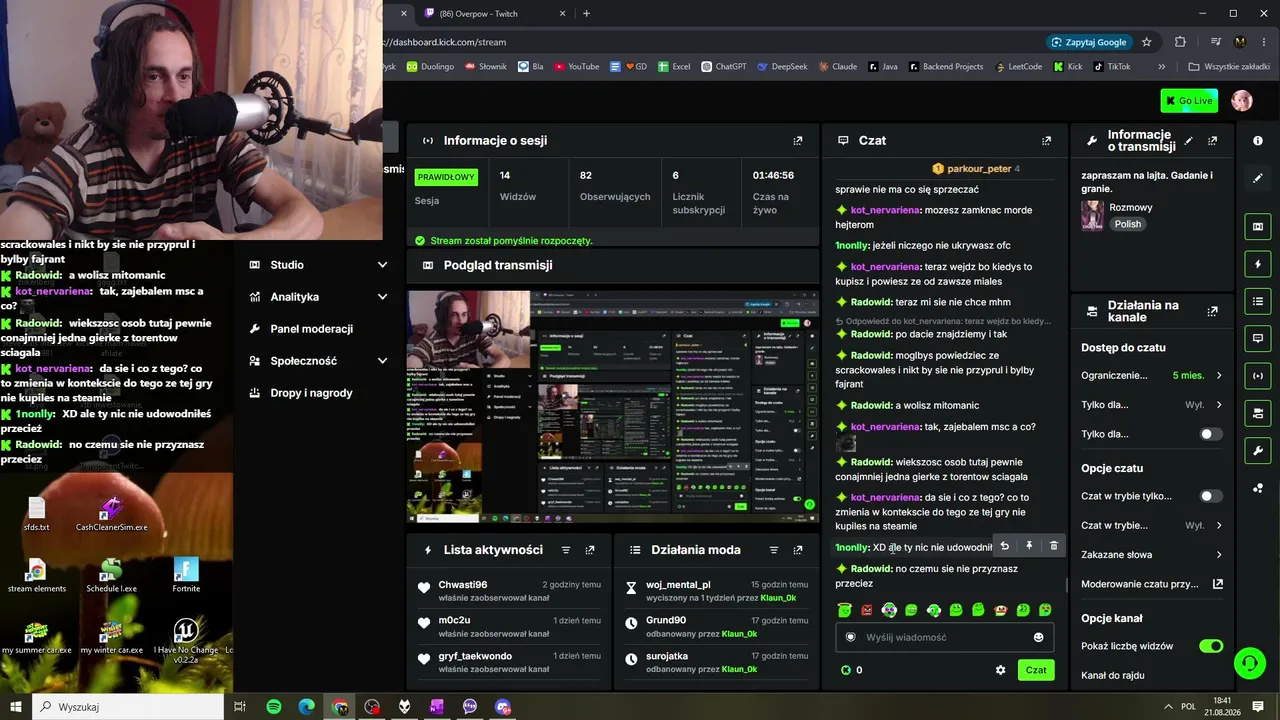
Task: Open Ograniczenie... 5 mies. chat access option
Action: tap(1152, 376)
